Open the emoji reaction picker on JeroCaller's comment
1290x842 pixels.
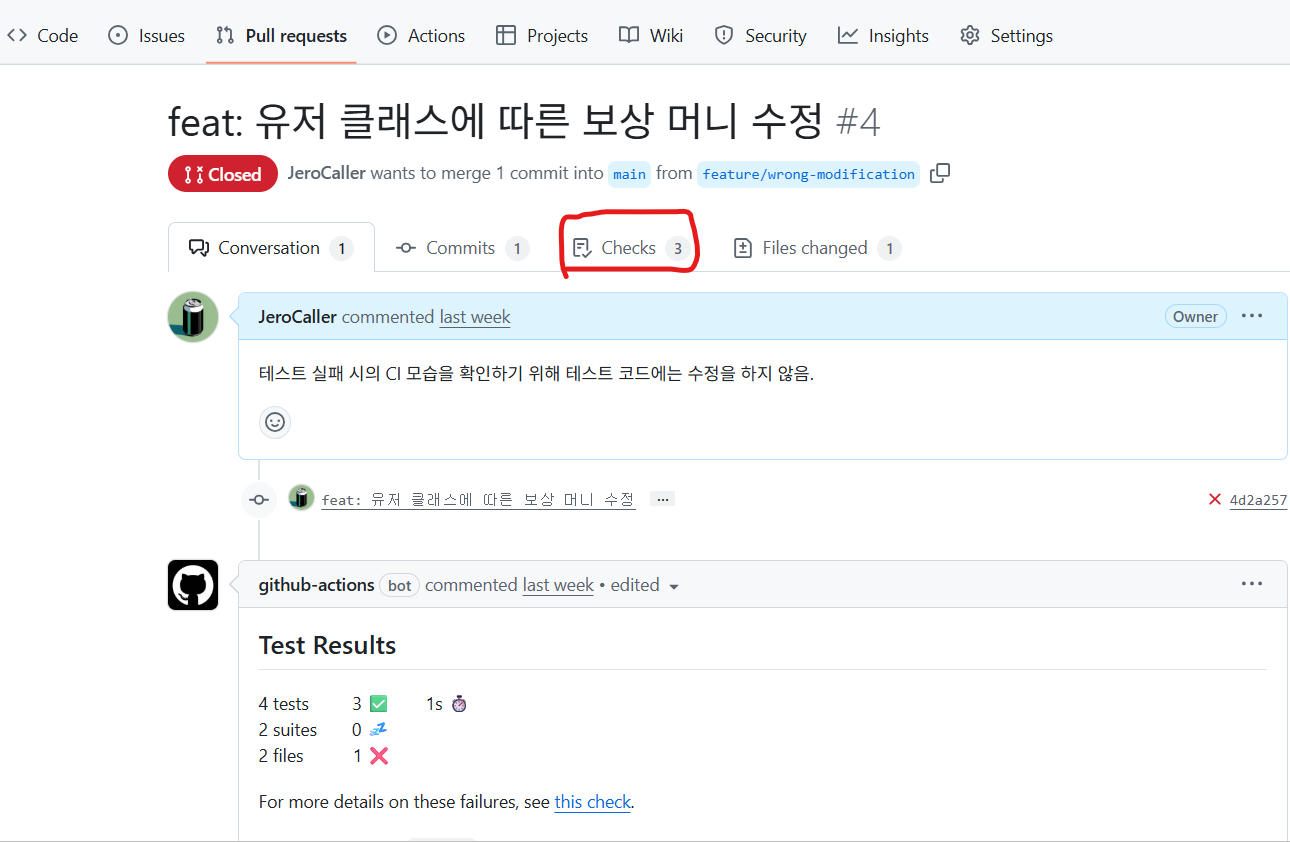pos(275,422)
